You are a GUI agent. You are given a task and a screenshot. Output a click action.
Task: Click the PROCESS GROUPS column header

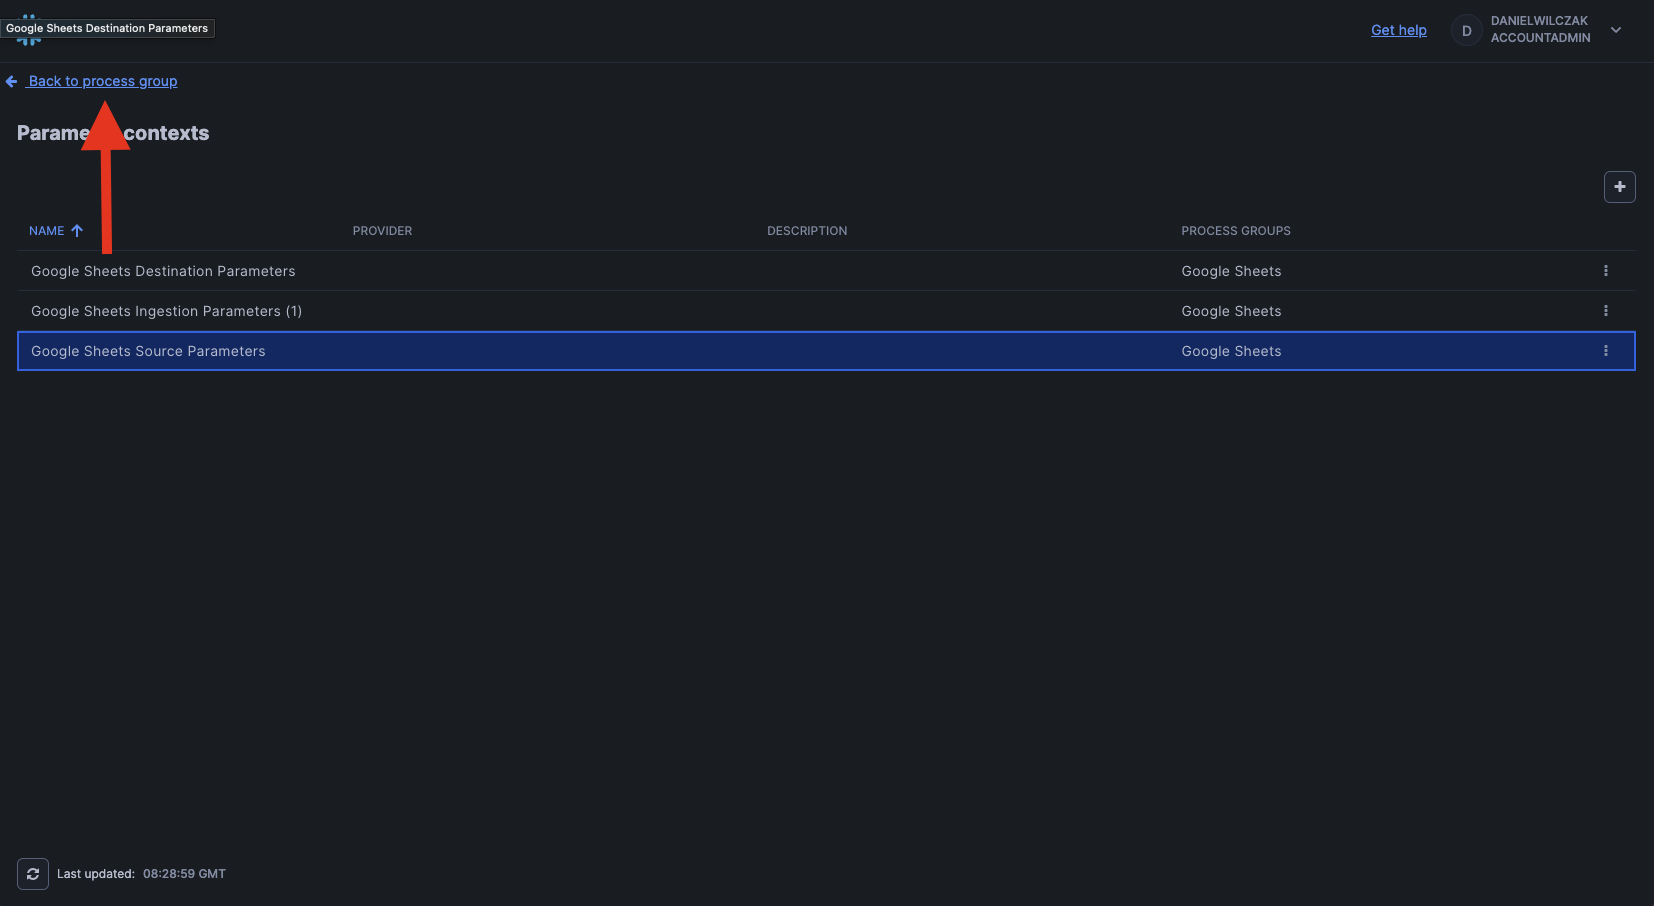point(1235,231)
